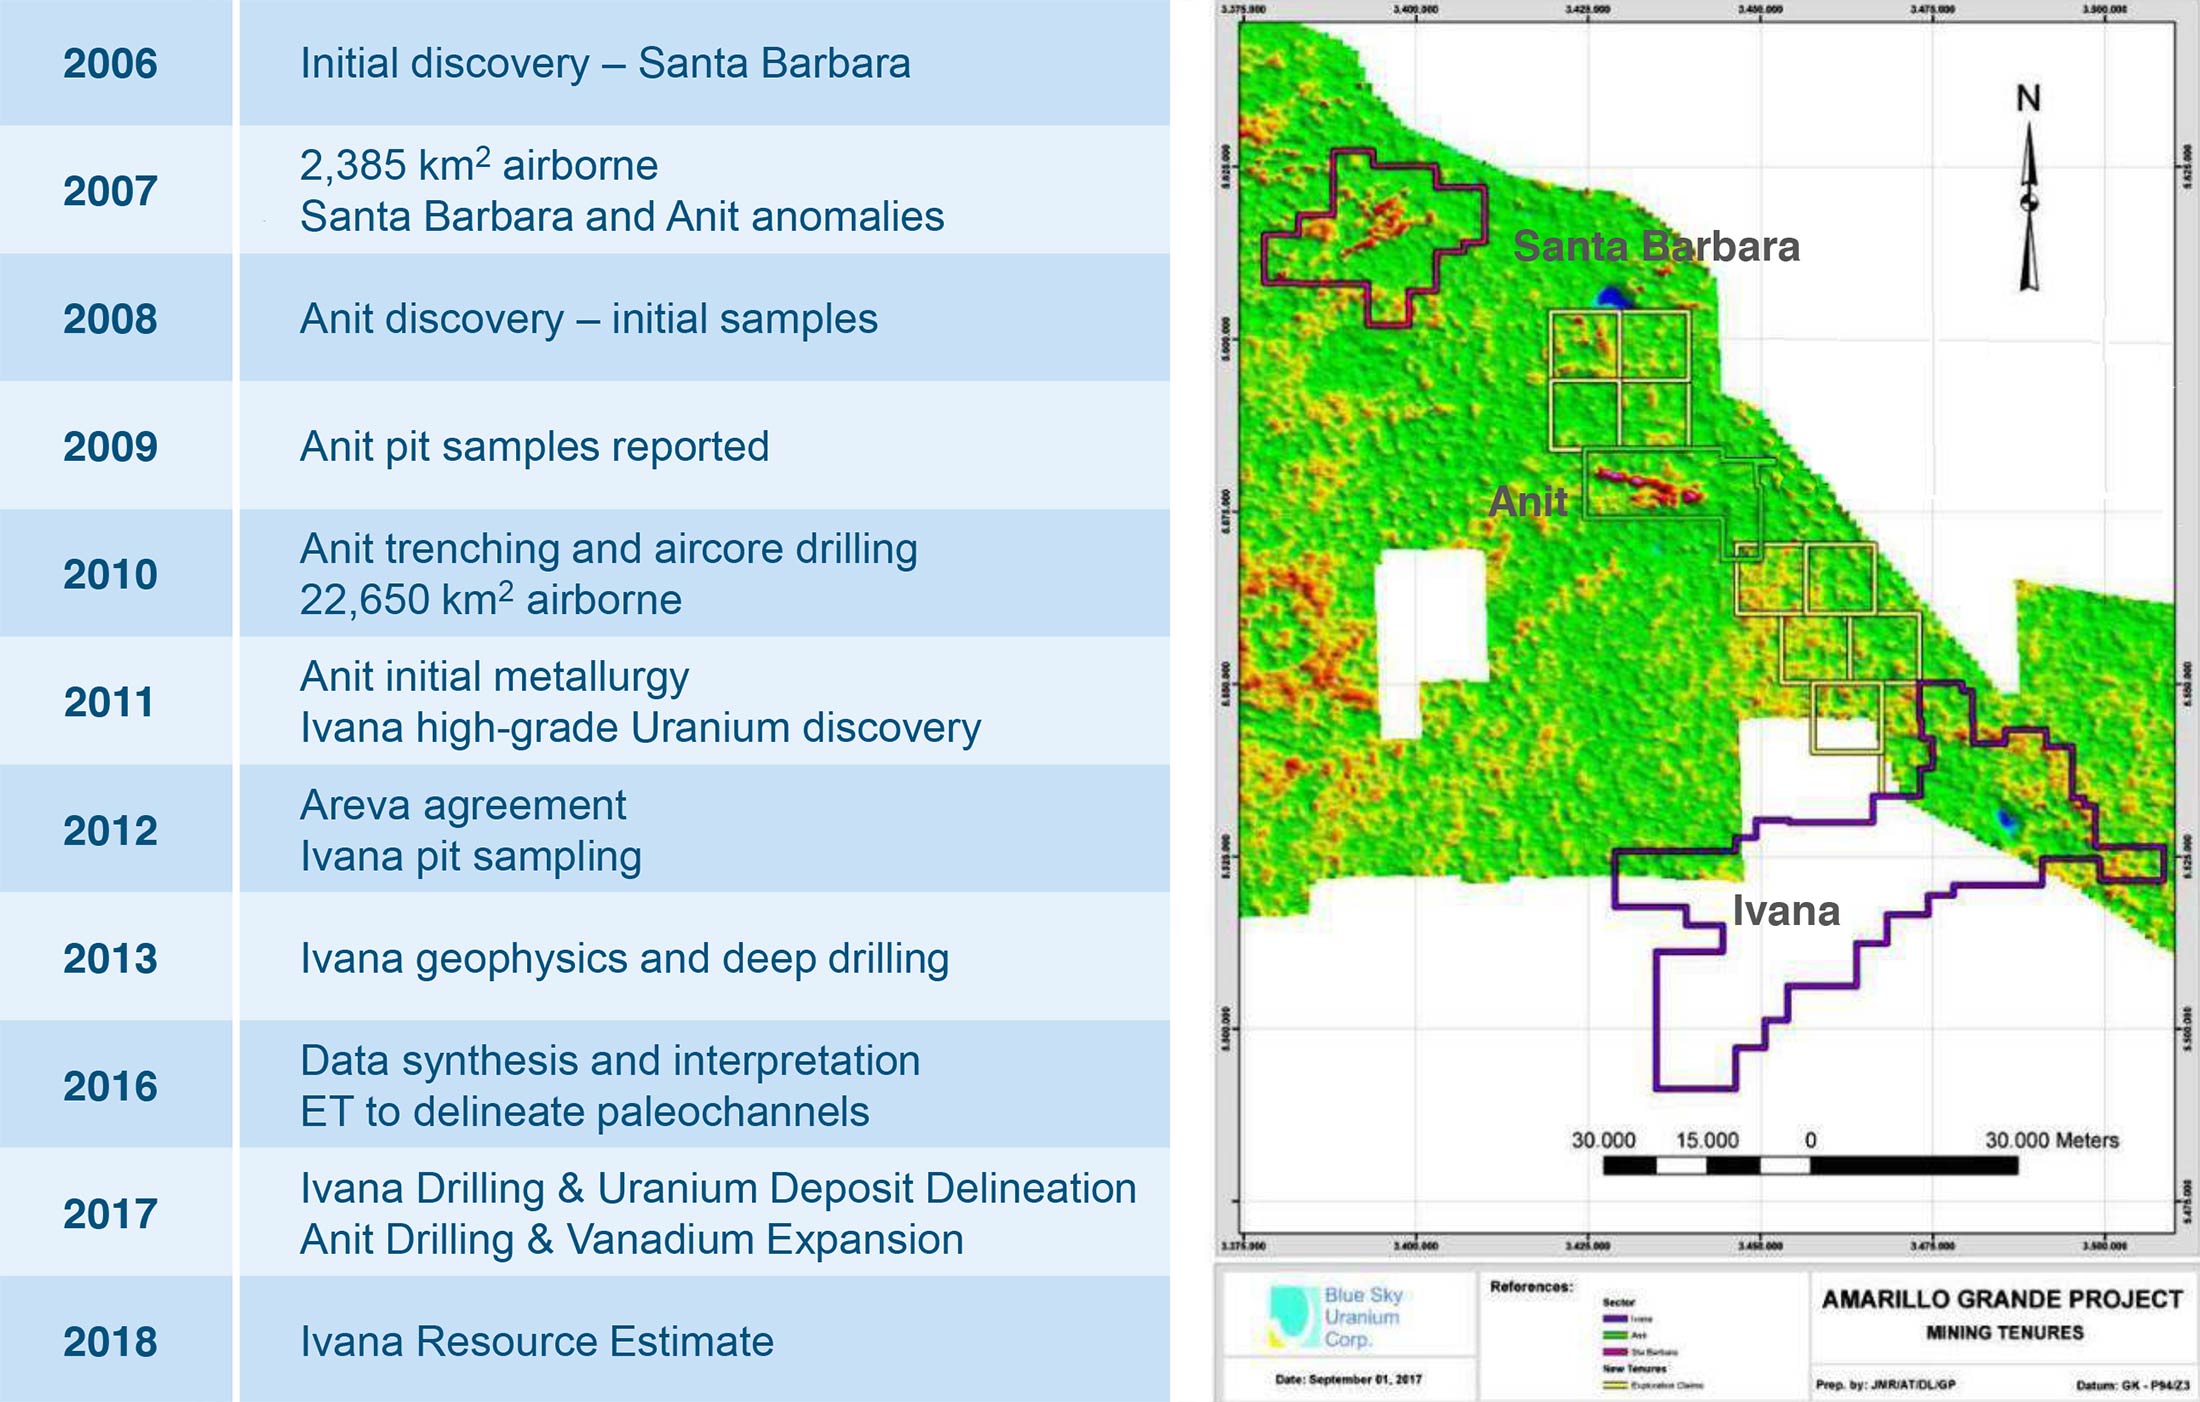Select 'Anit pit samples reported'
2200x1402 pixels.
click(535, 447)
